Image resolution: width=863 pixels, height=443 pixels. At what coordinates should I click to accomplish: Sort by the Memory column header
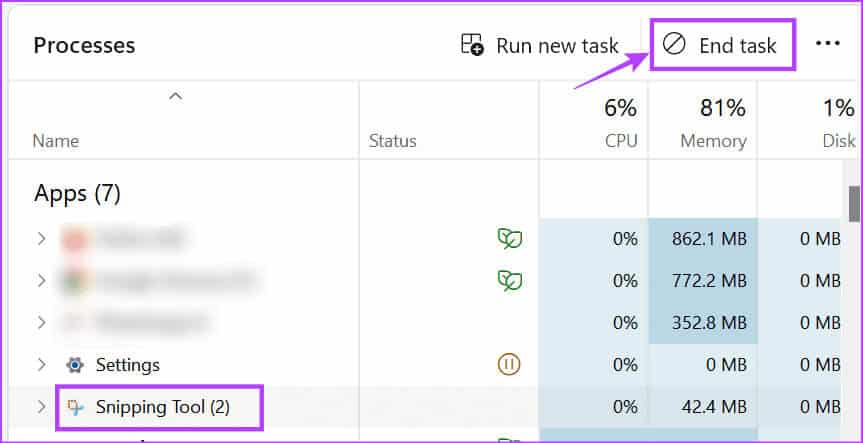(x=712, y=141)
